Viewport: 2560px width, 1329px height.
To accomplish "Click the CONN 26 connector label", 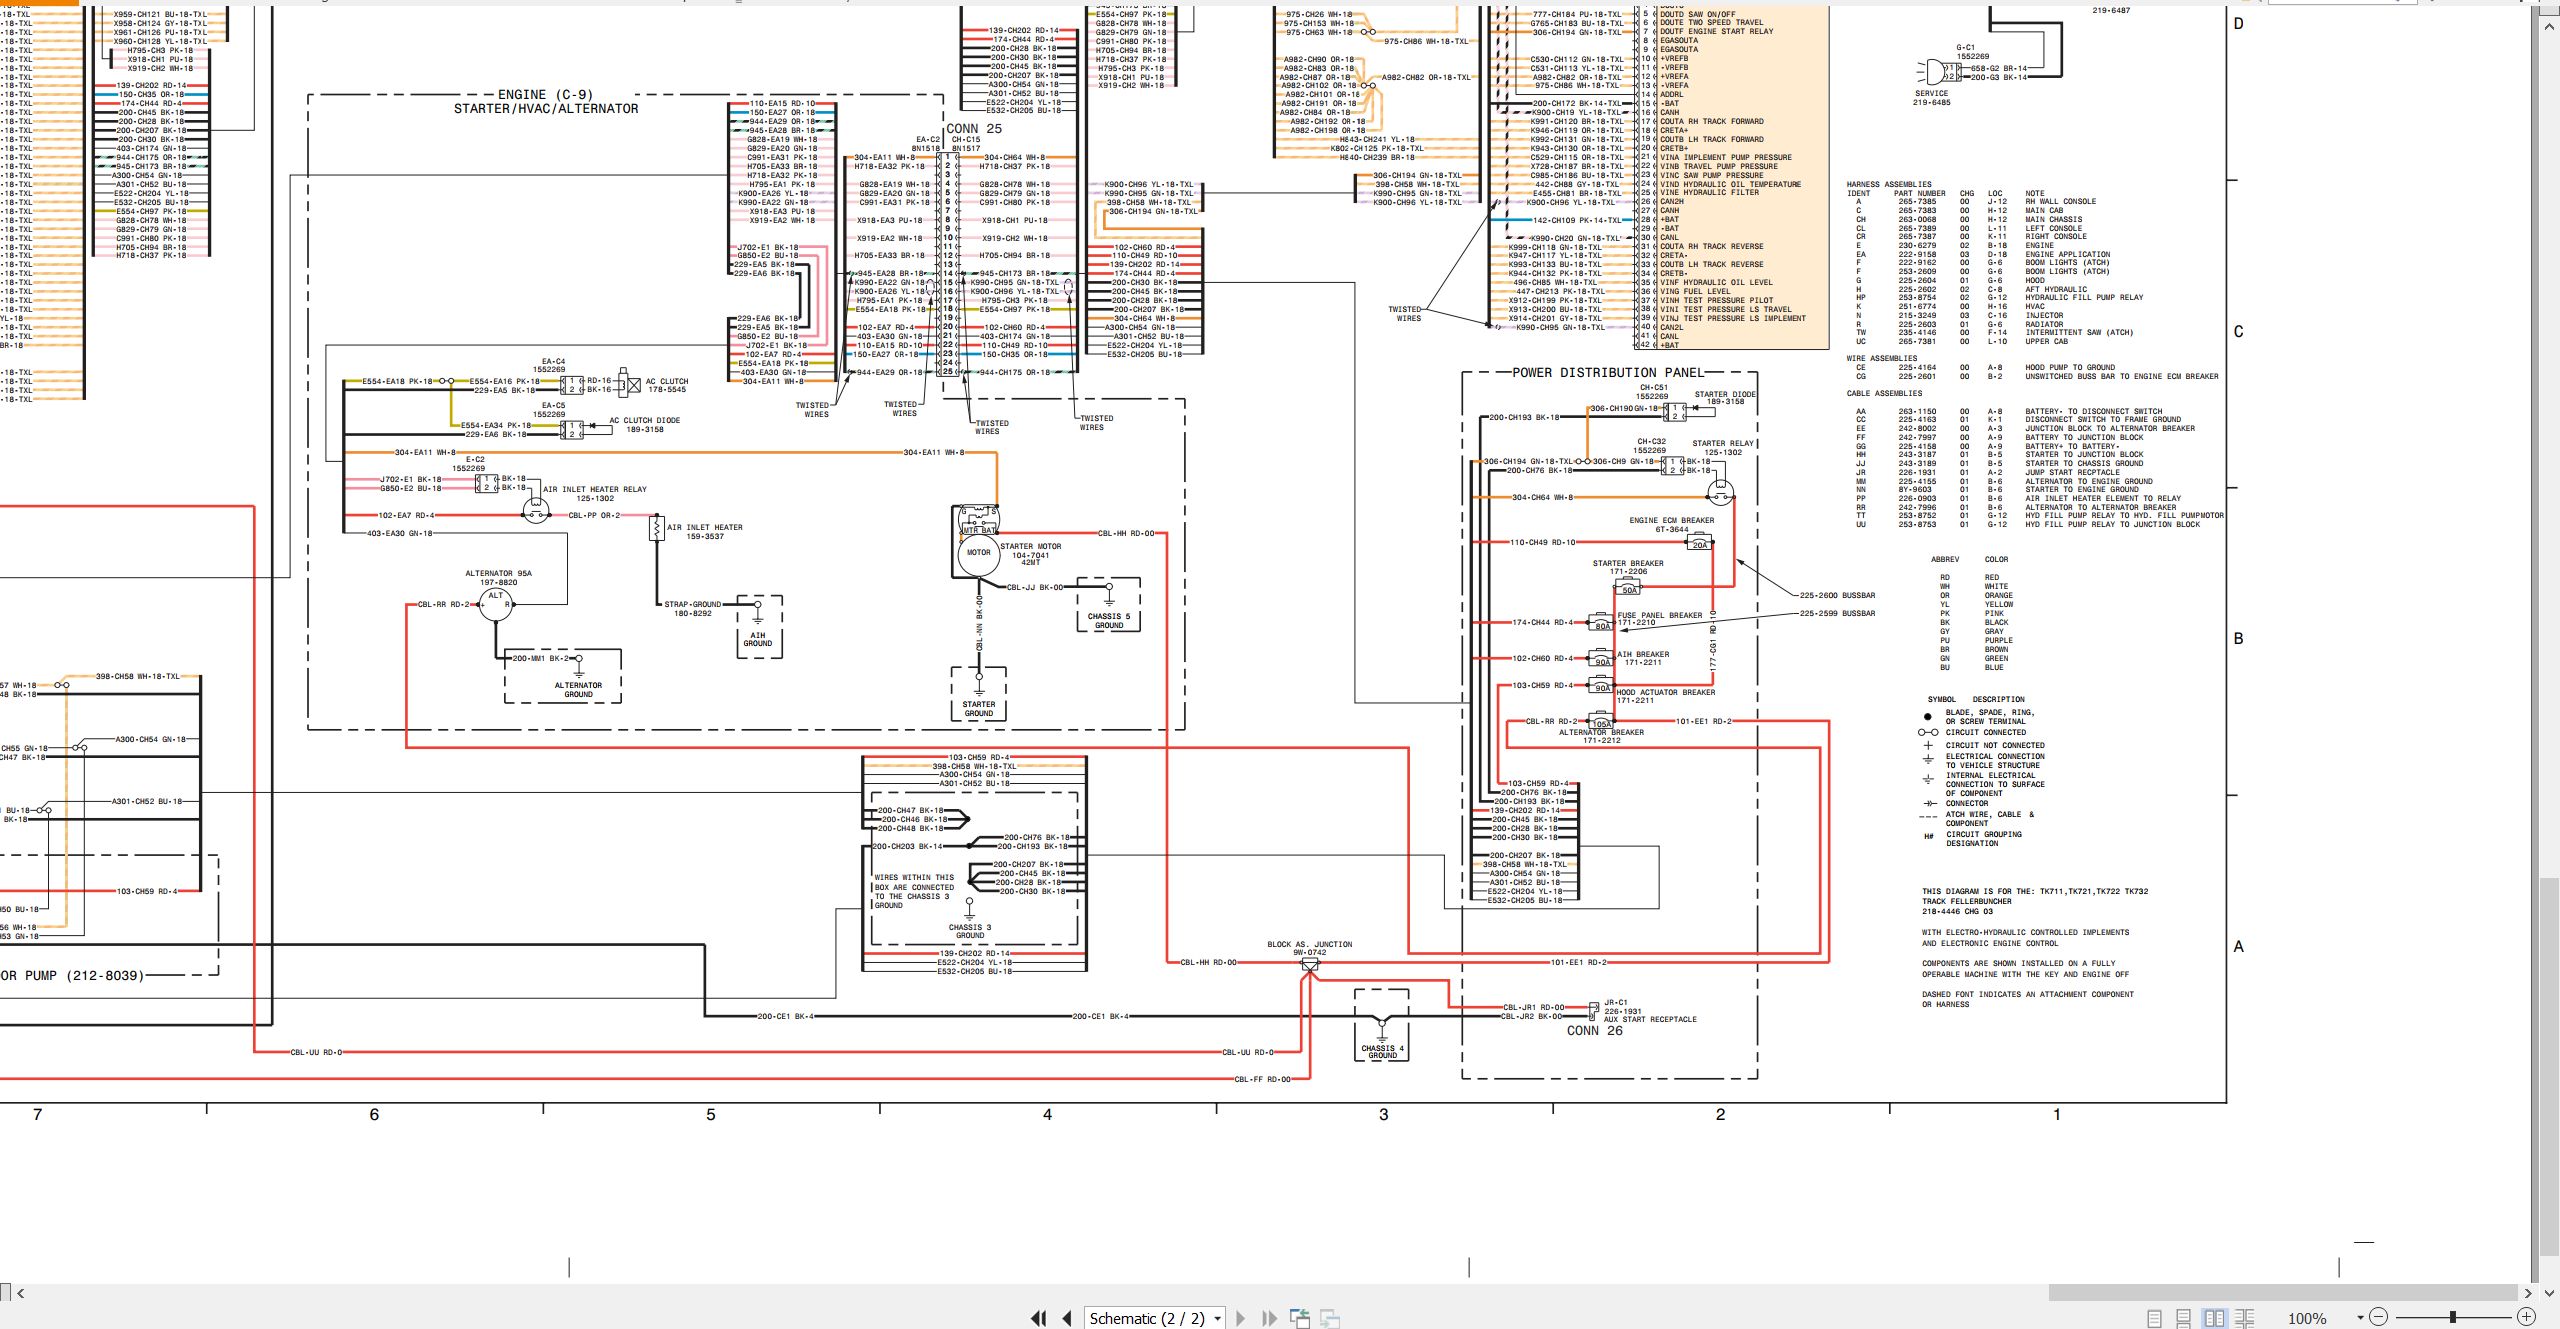I will (1595, 1031).
